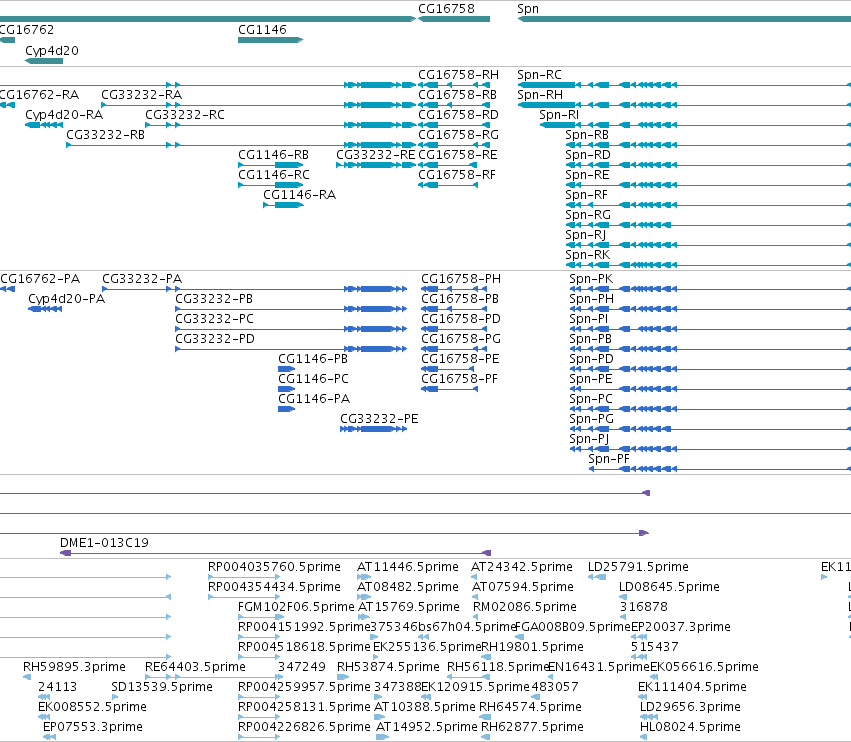Select protein CG16758-PH
This screenshot has height=742, width=851.
tap(461, 278)
